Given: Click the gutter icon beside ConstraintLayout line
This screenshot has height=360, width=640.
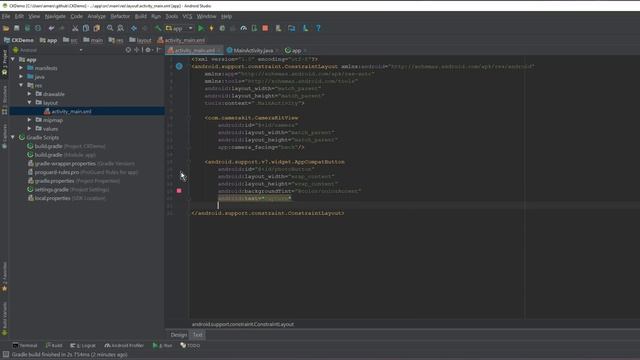Looking at the screenshot, I should (x=179, y=66).
